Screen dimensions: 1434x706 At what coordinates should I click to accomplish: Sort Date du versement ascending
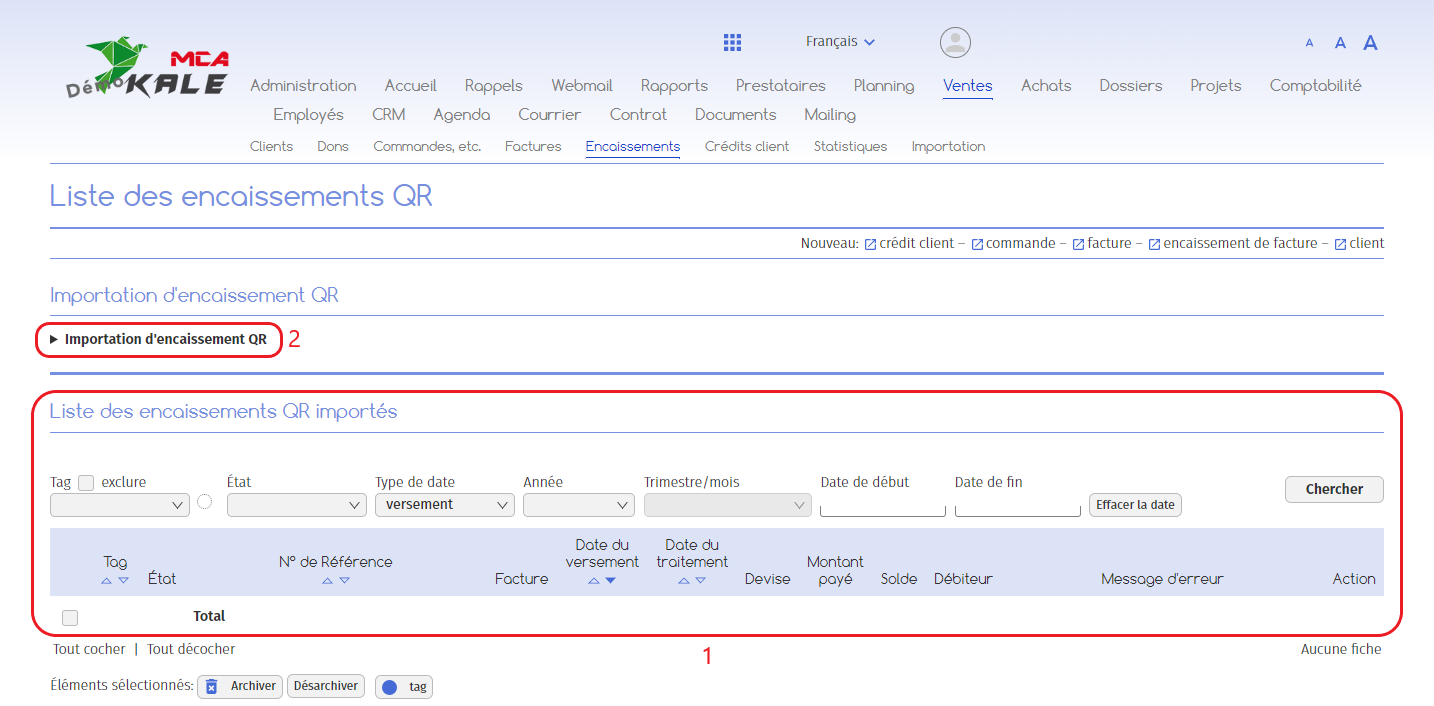click(593, 581)
